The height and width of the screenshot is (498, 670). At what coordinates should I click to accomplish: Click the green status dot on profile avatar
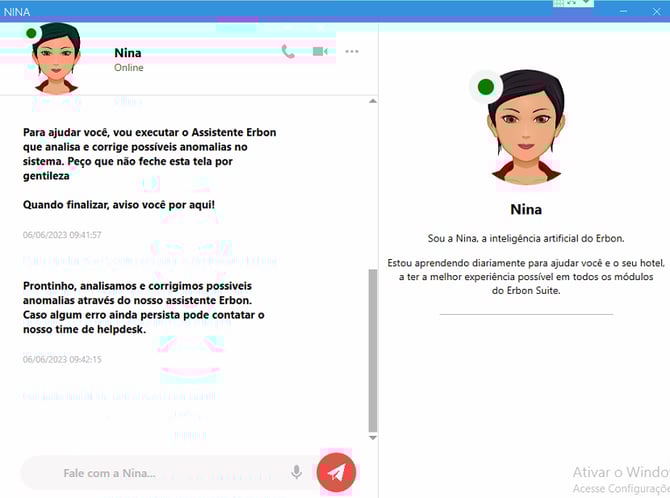(x=486, y=88)
